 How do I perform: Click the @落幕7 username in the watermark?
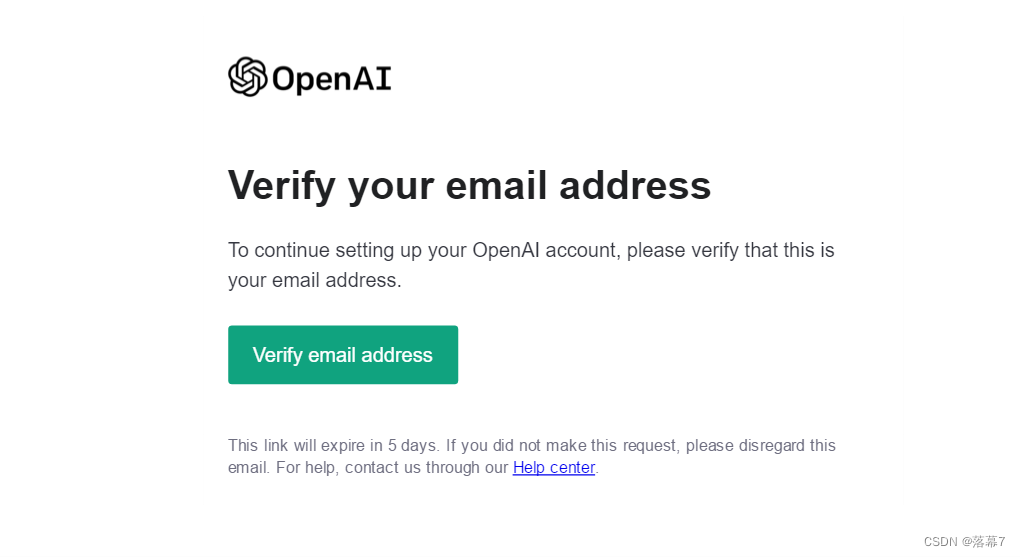[984, 541]
